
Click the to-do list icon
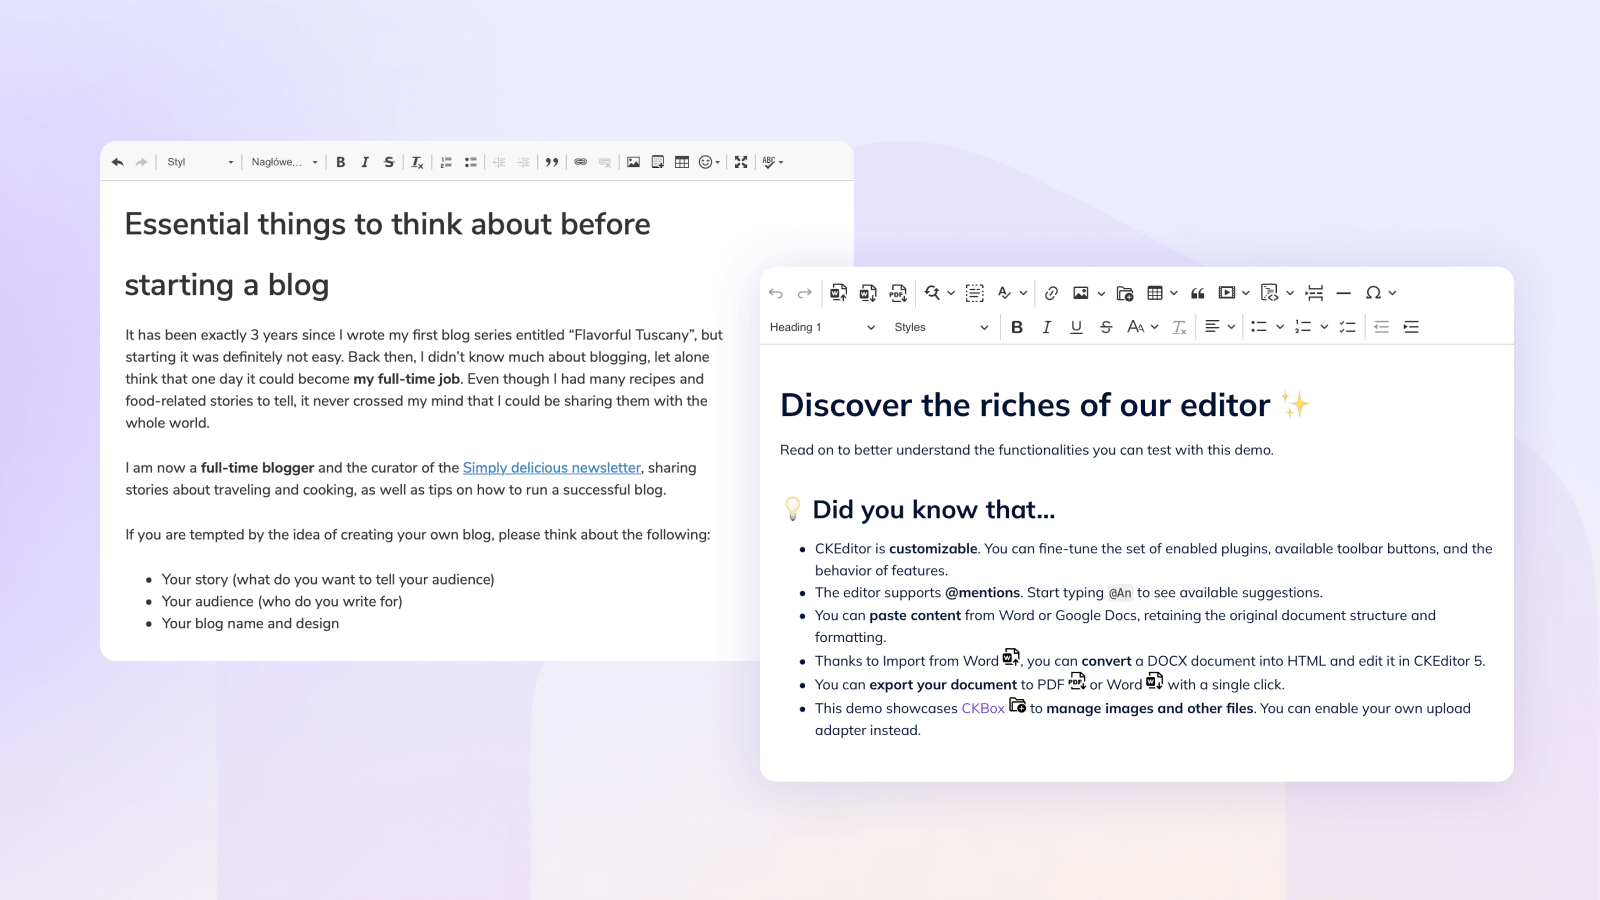[x=1347, y=327]
